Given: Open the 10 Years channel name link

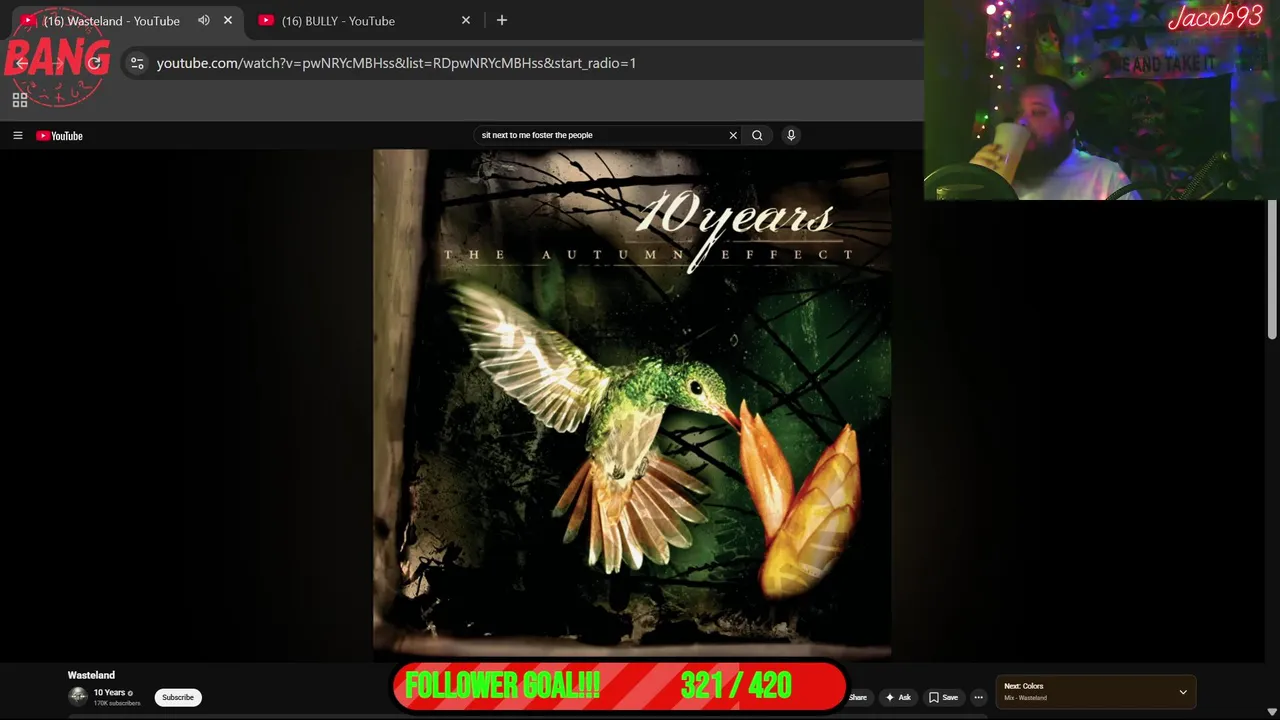Looking at the screenshot, I should pyautogui.click(x=109, y=692).
